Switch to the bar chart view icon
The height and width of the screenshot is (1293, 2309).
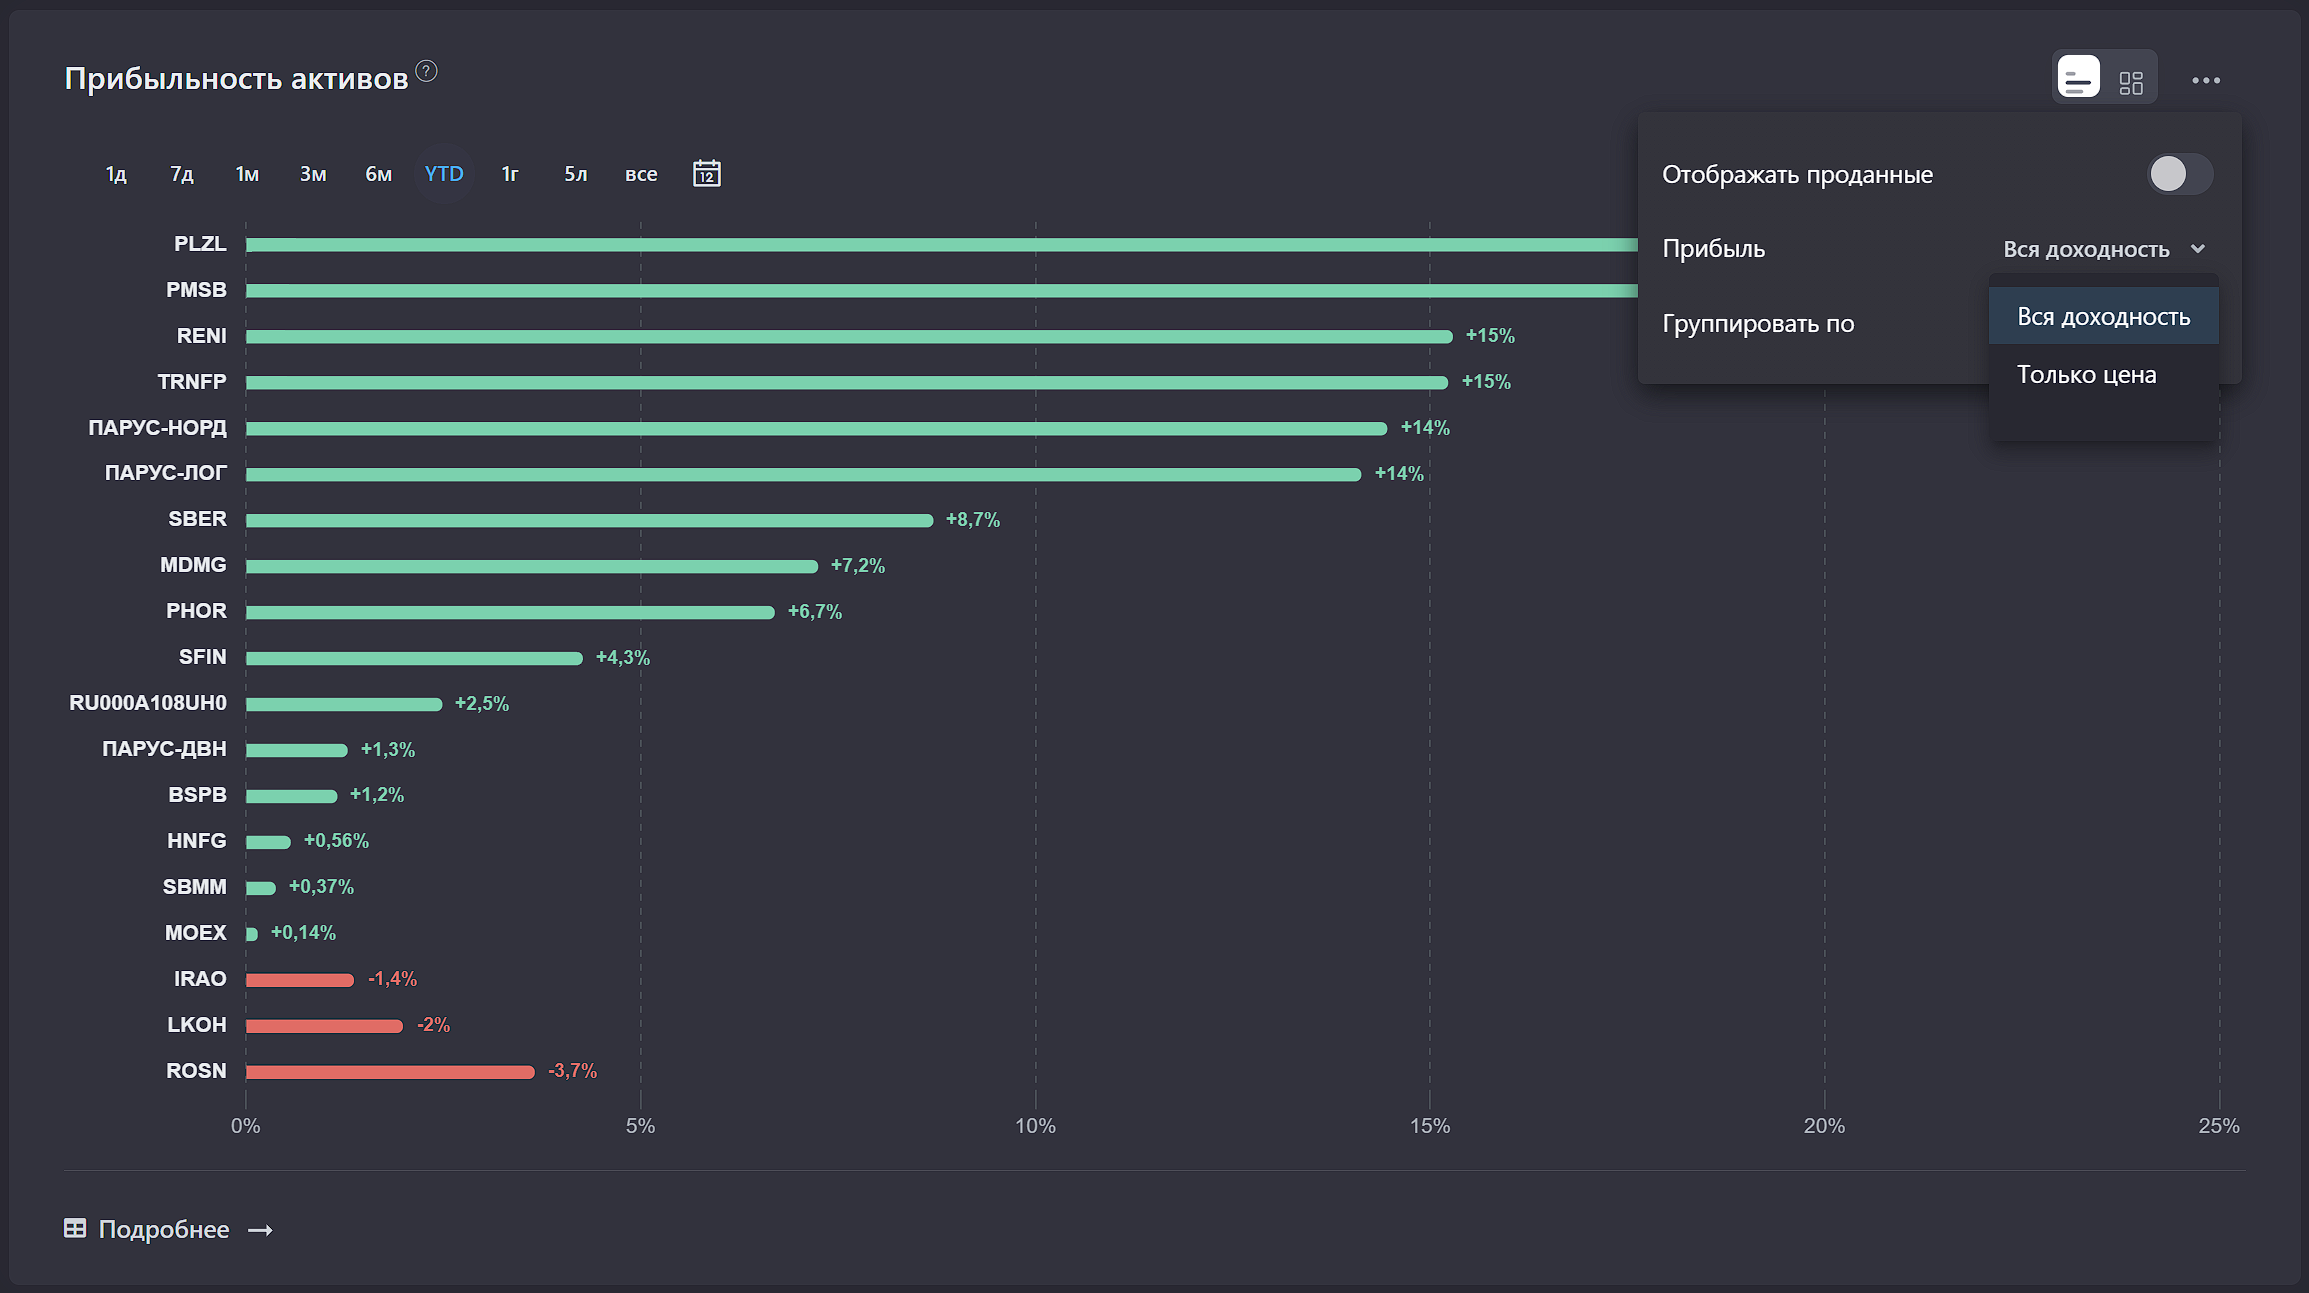(x=2078, y=77)
